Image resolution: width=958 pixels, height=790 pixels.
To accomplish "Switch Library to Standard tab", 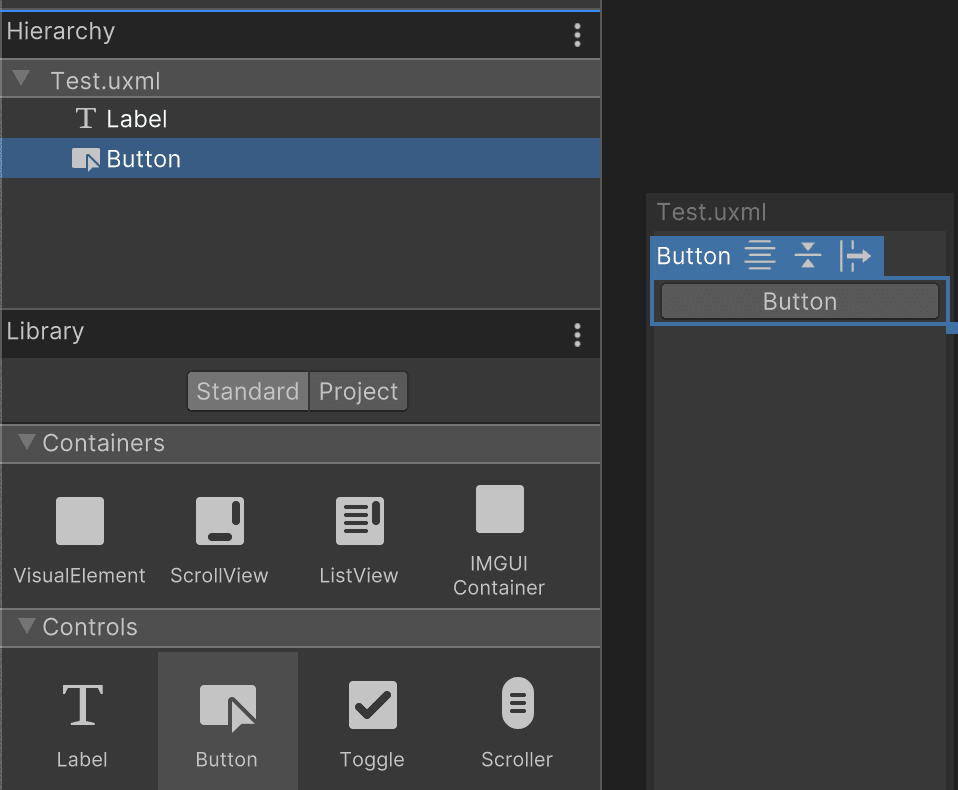I will (x=247, y=391).
